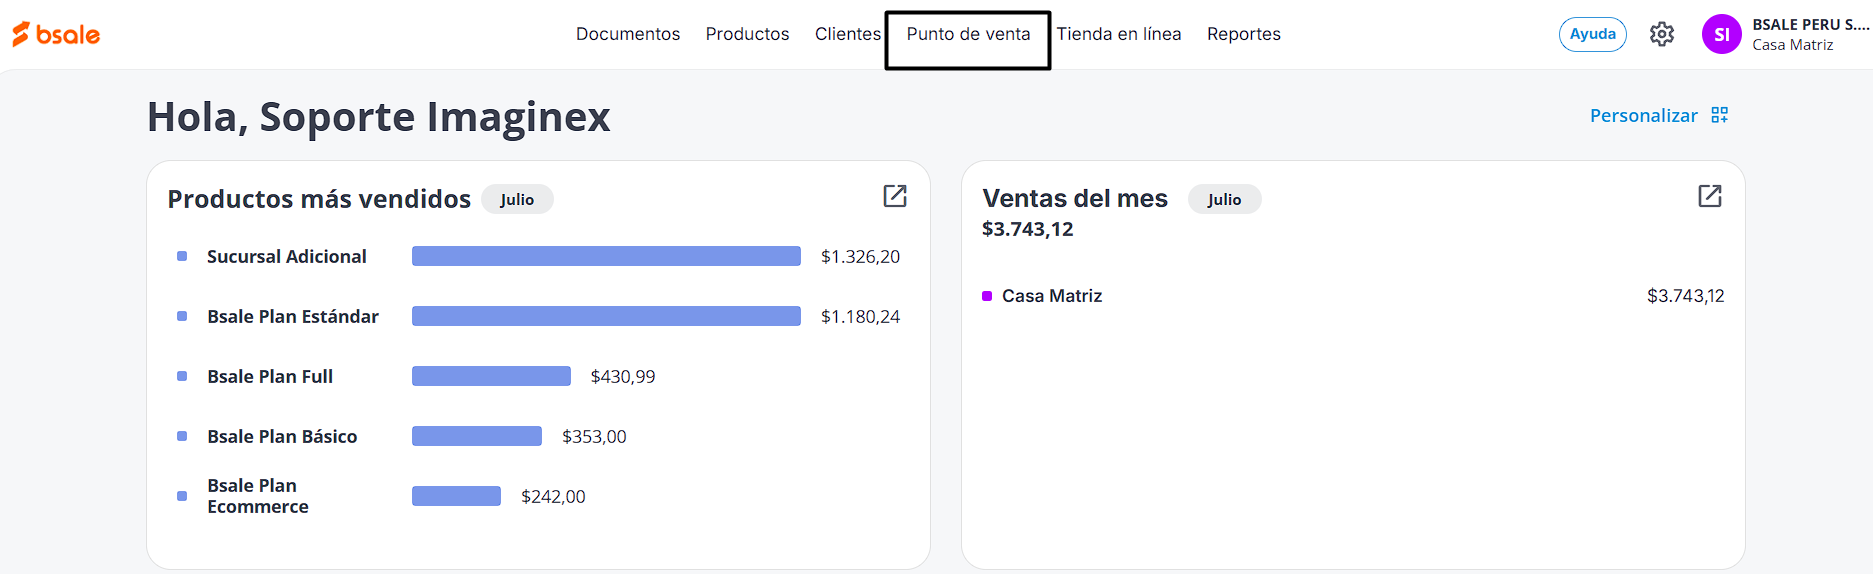
Task: Open the Reportes menu
Action: pos(1244,34)
